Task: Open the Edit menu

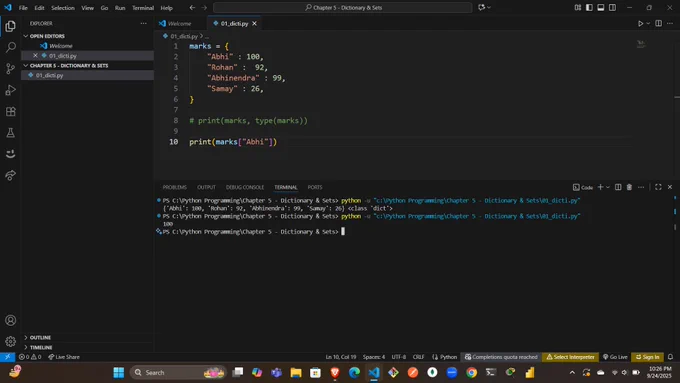Action: (x=39, y=8)
